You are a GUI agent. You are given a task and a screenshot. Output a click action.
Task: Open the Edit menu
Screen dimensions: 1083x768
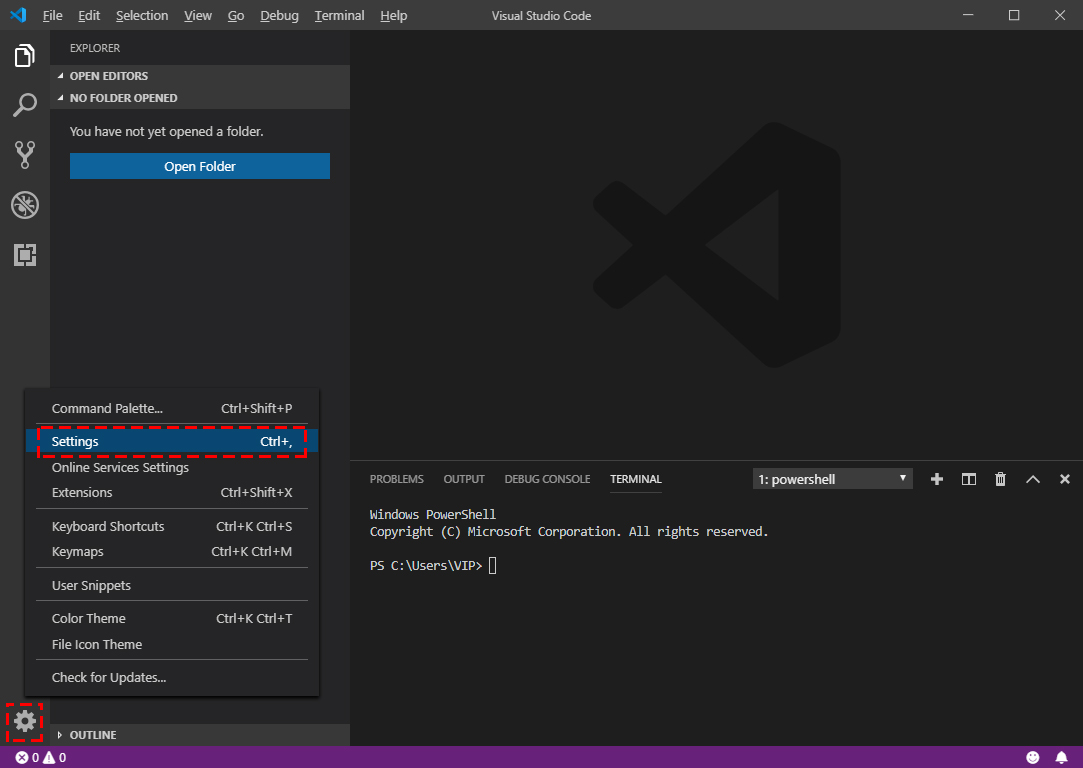coord(89,15)
